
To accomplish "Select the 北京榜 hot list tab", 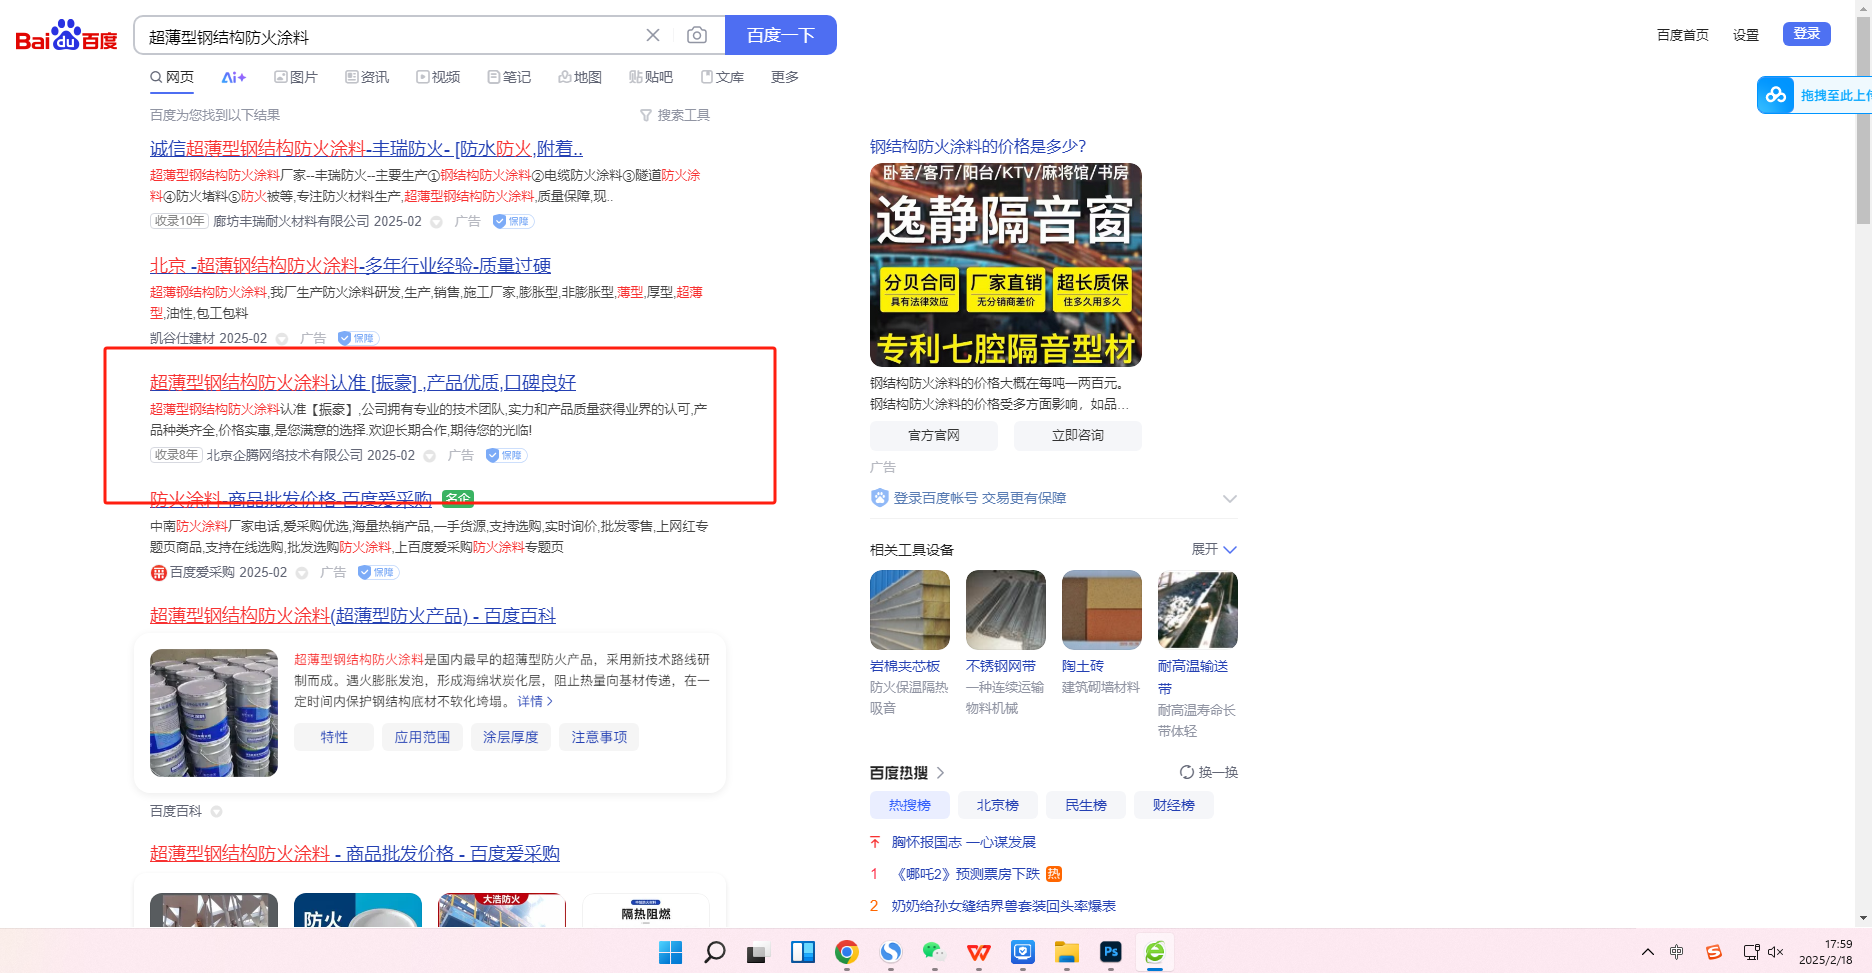I will coord(998,805).
